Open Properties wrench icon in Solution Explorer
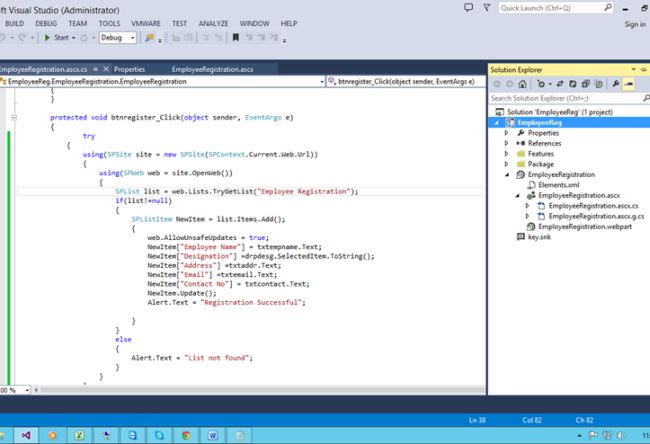Screen dimensions: 650x444 coord(616,85)
